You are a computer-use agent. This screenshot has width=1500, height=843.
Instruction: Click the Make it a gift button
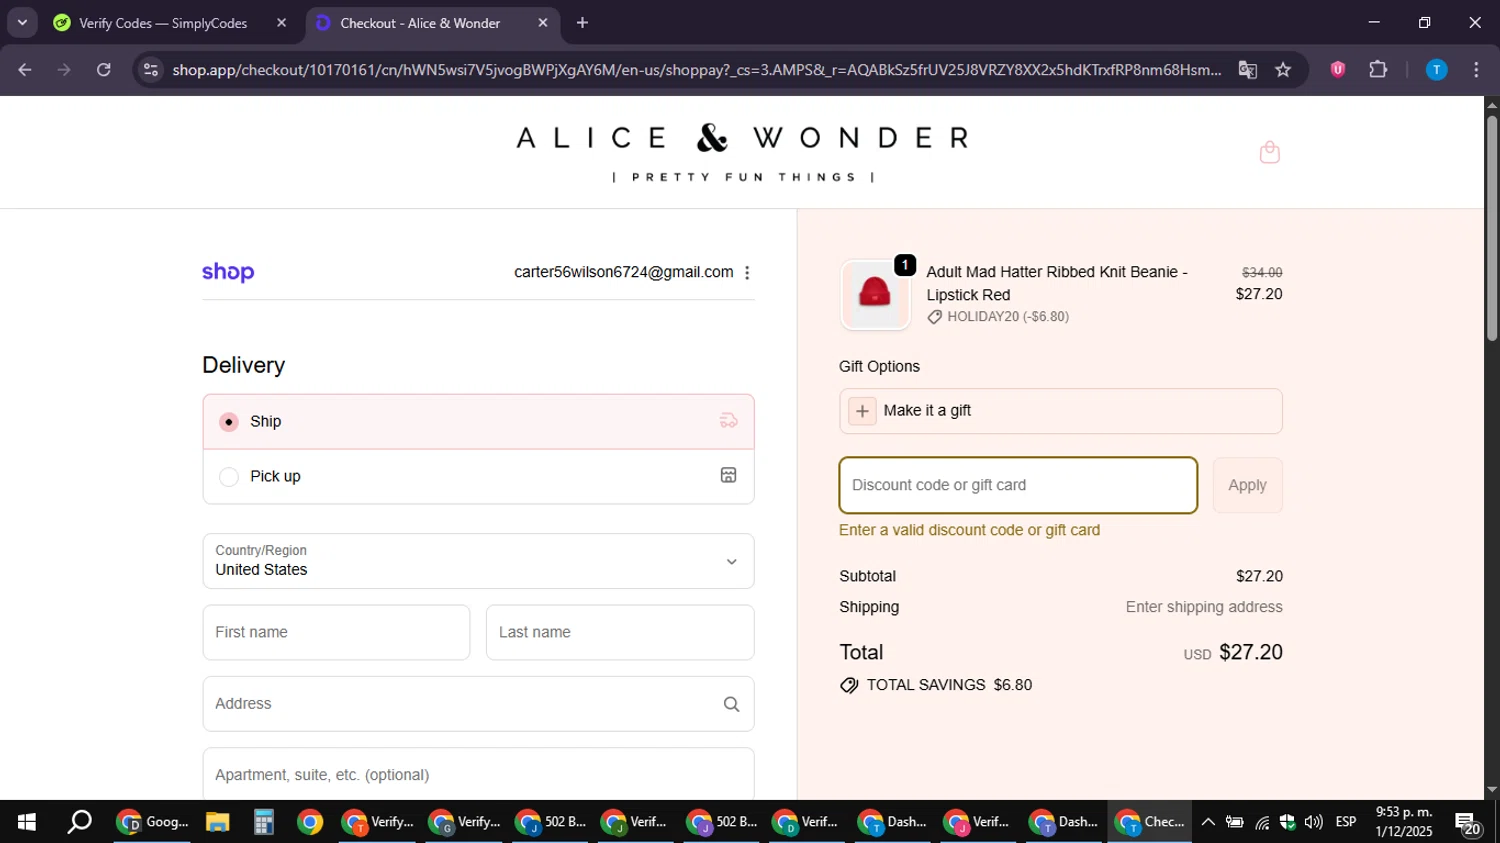pyautogui.click(x=1060, y=411)
